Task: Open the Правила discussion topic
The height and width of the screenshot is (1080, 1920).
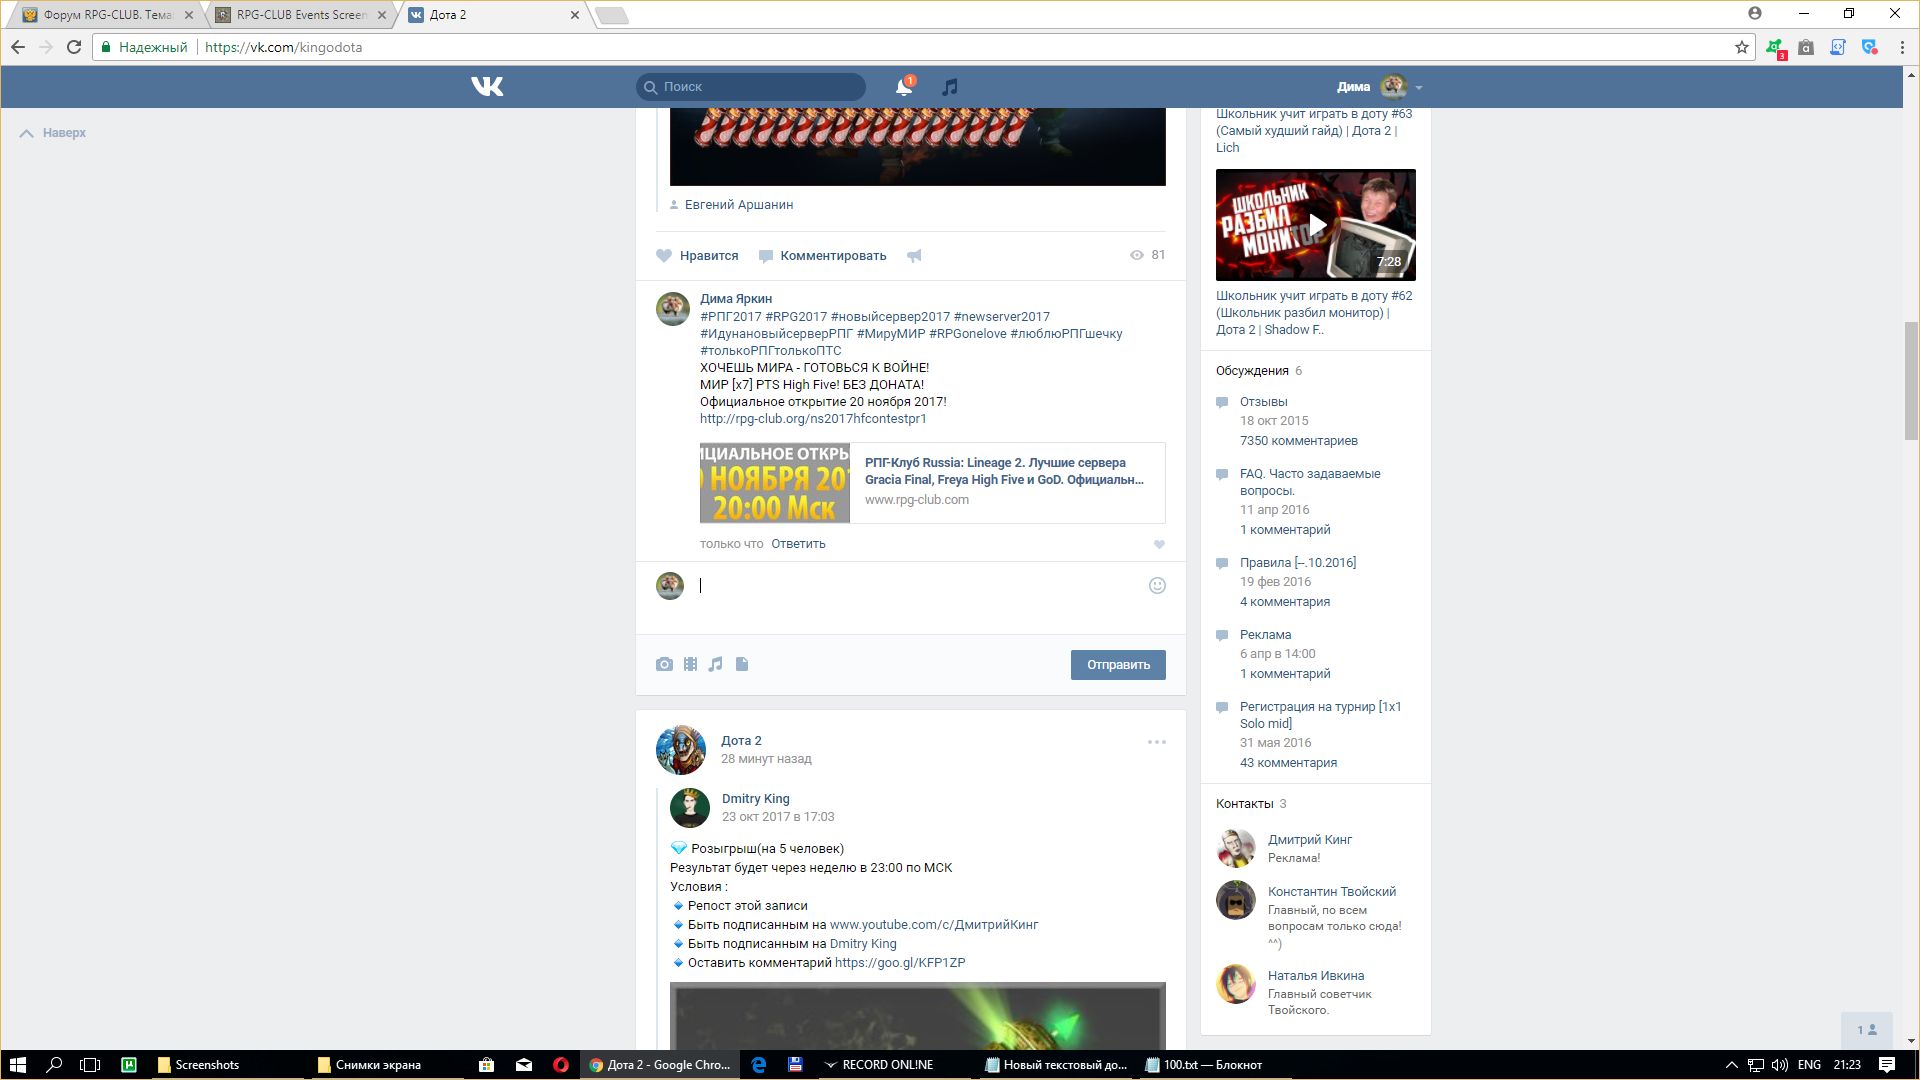Action: 1298,563
